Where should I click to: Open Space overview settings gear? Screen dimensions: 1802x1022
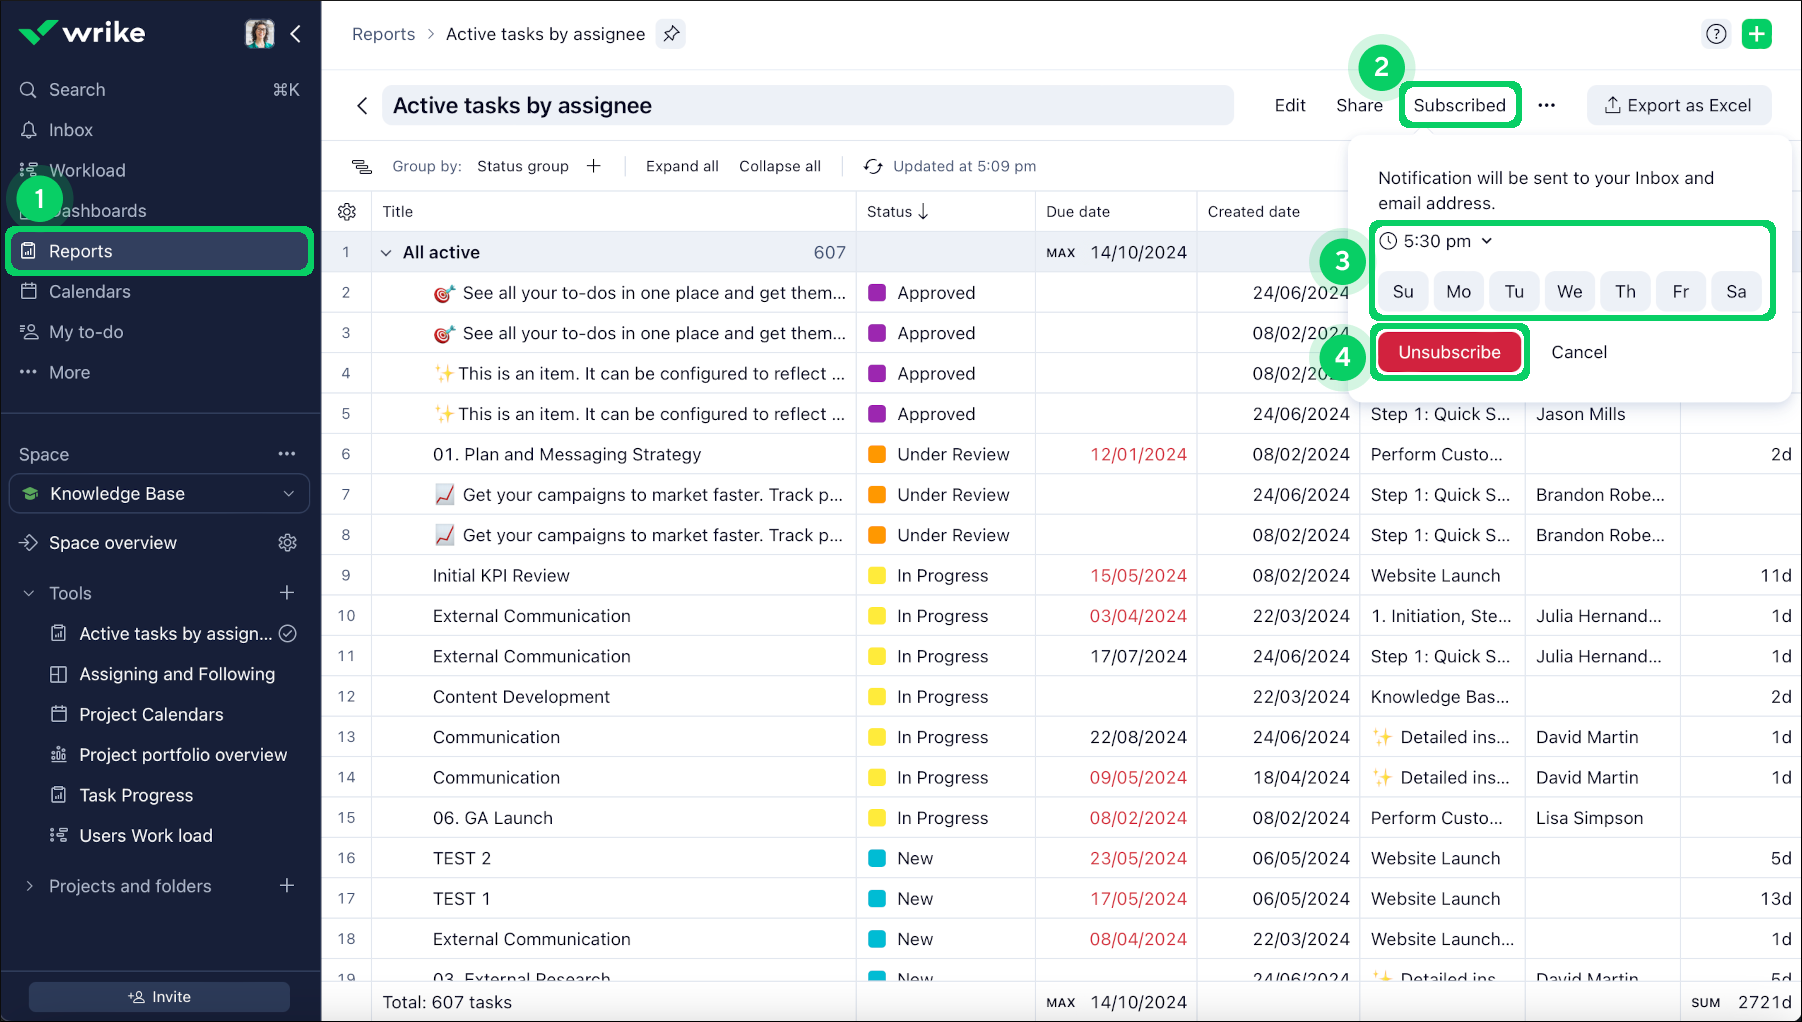287,543
